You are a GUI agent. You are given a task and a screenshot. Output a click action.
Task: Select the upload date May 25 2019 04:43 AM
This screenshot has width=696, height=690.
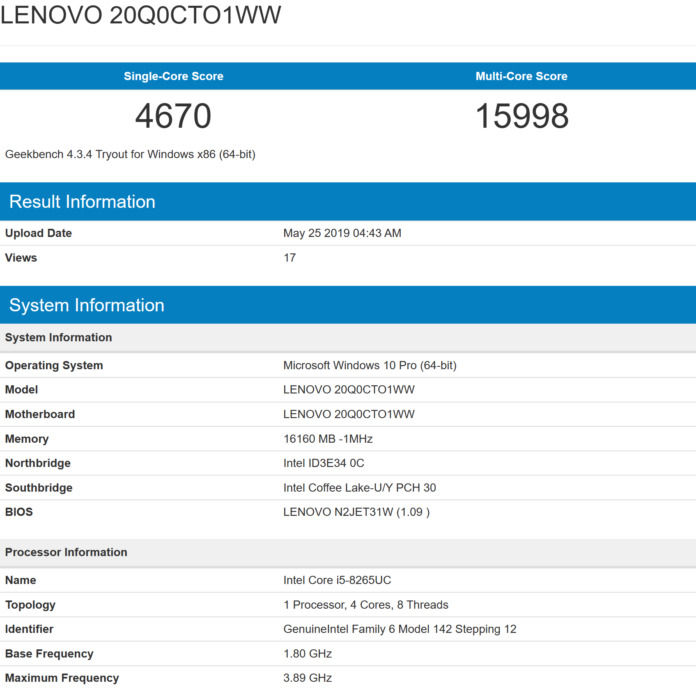pos(342,233)
